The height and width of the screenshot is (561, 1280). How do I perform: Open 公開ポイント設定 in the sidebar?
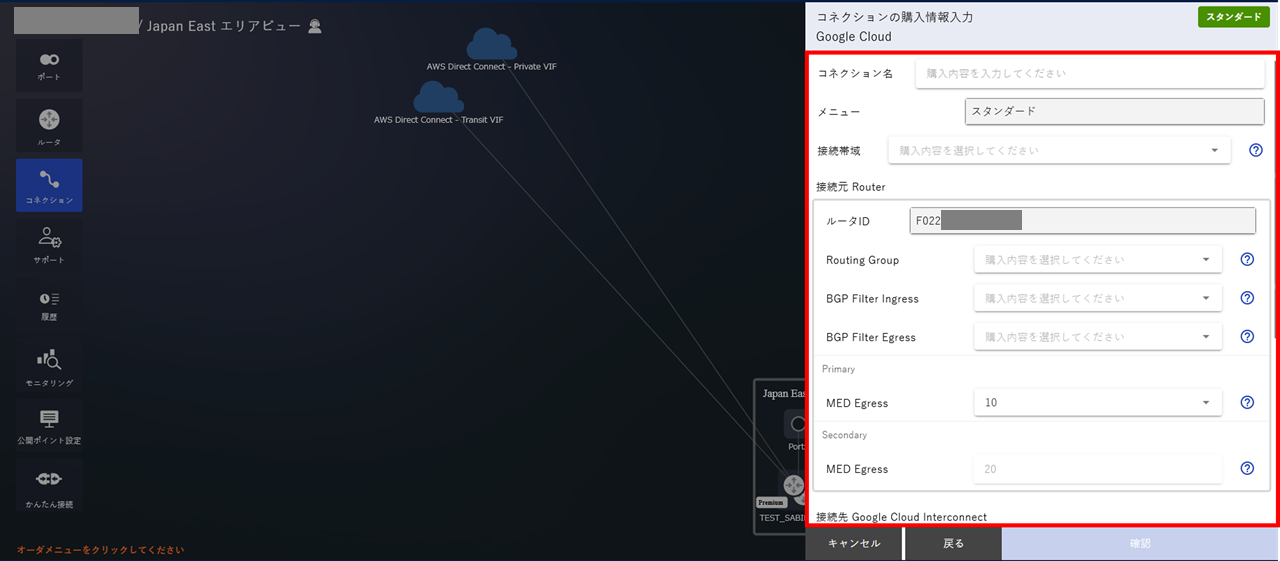click(49, 426)
